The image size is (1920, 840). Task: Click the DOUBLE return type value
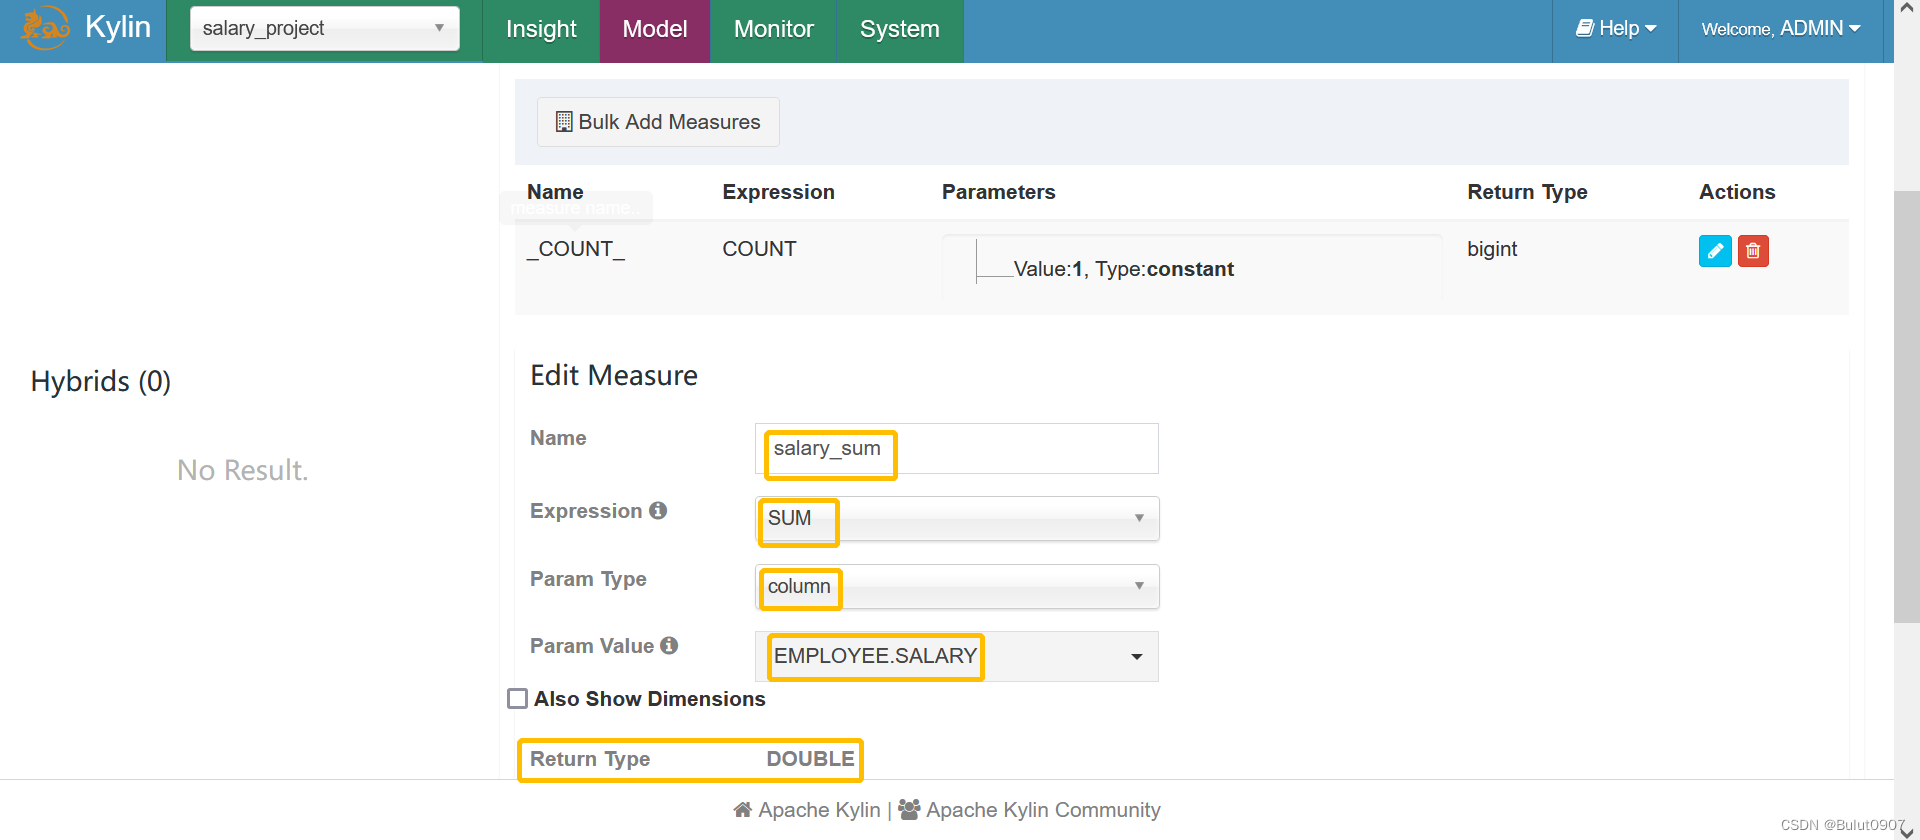tap(810, 759)
